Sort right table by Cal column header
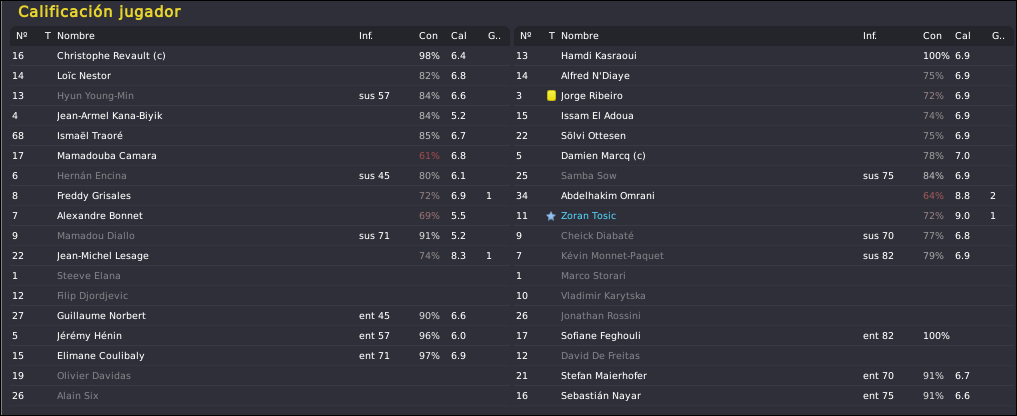 (x=962, y=36)
